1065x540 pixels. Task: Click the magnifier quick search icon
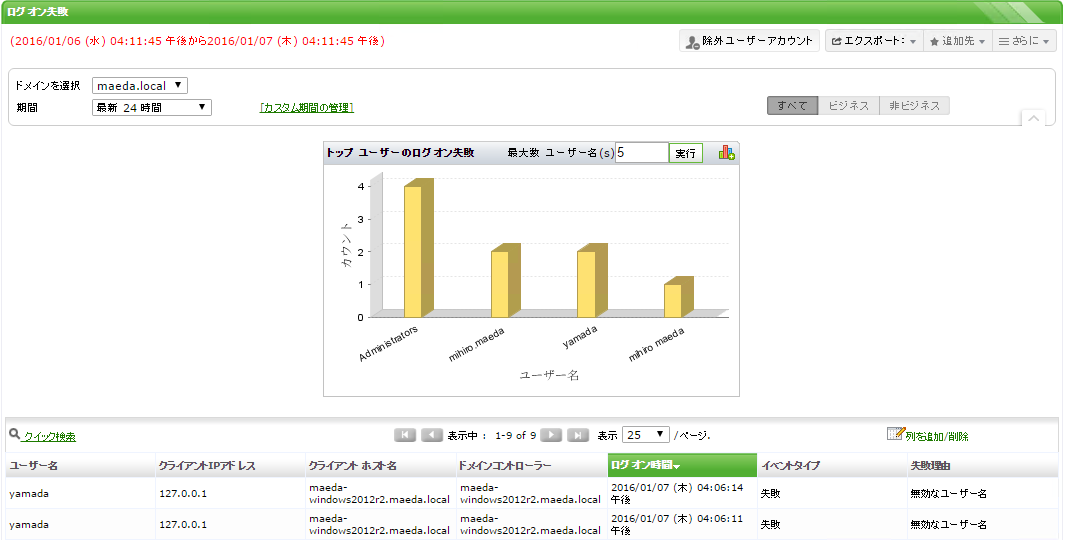point(14,433)
